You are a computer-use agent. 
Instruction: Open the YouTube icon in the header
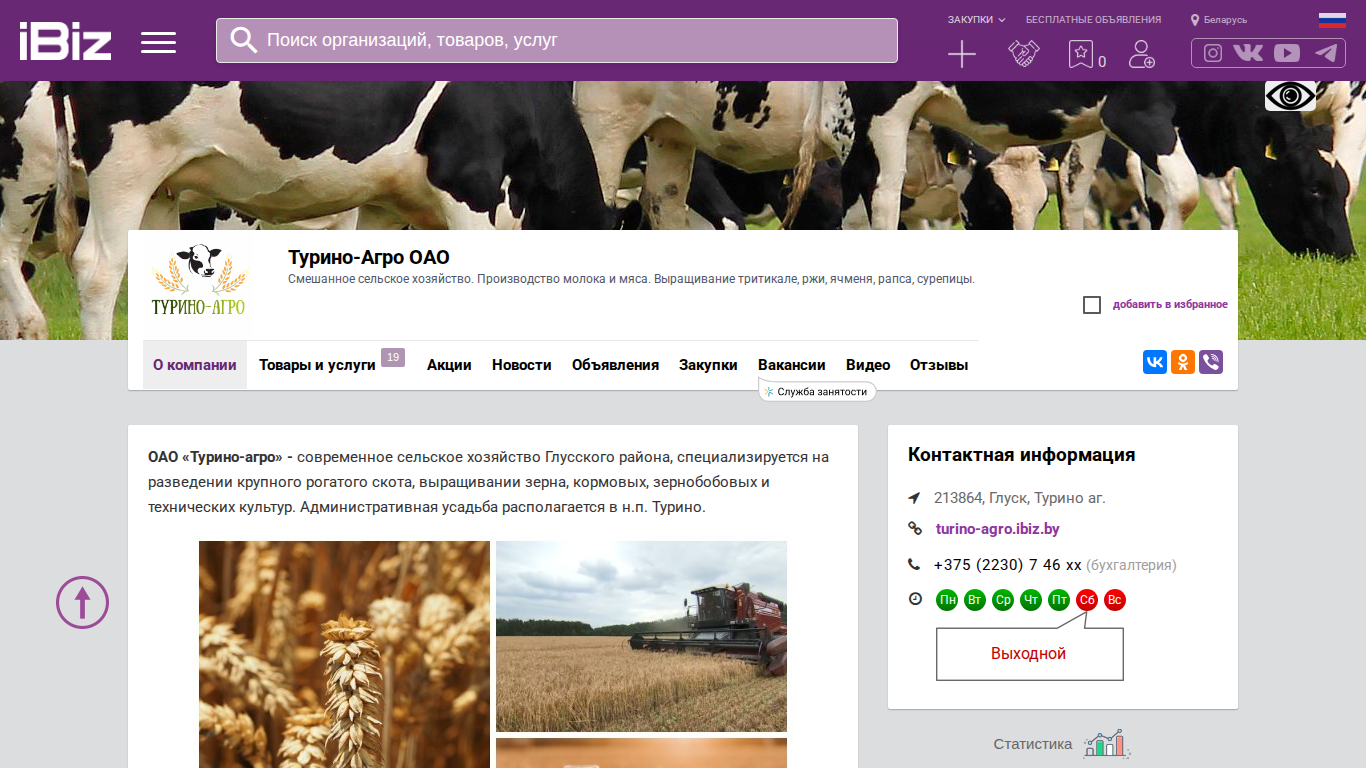(1287, 53)
